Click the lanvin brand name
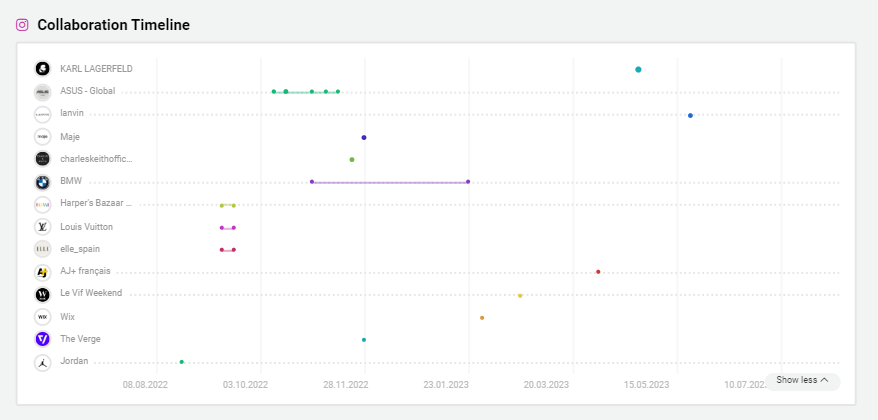Image resolution: width=878 pixels, height=420 pixels. point(72,113)
